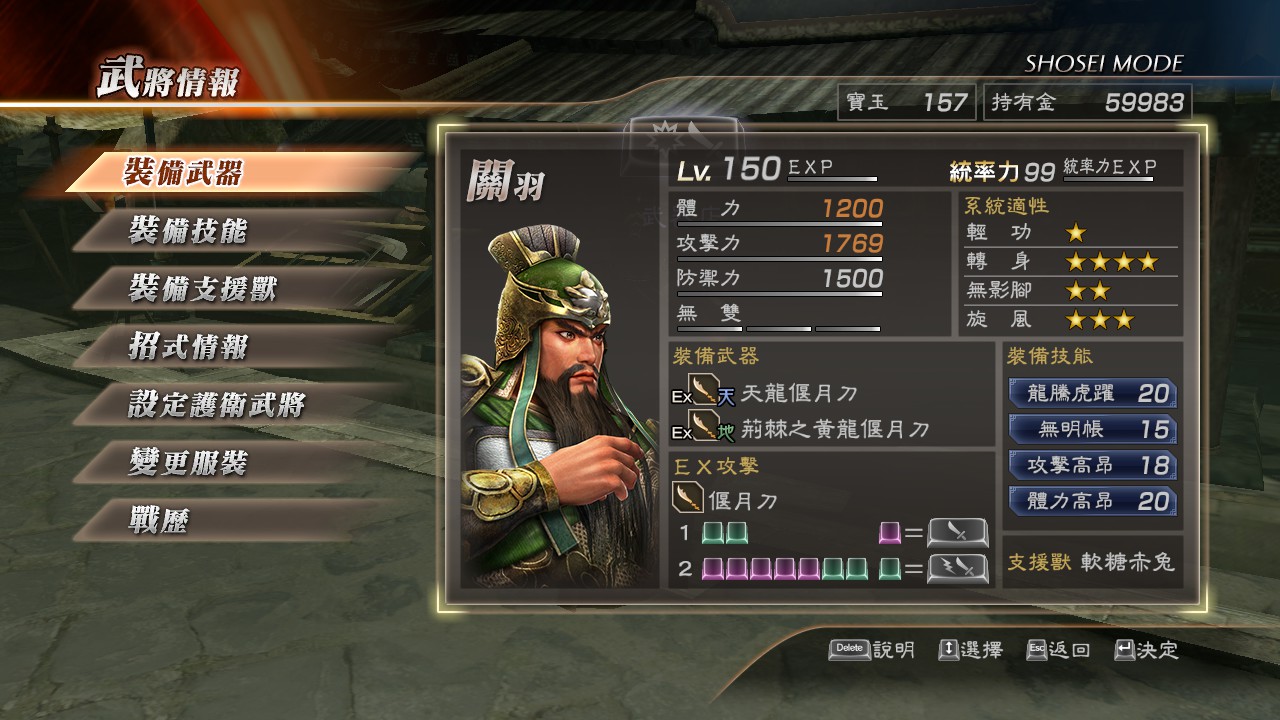
Task: Click the 荊棘之黃龍偃月刀 weapon icon
Action: point(706,428)
